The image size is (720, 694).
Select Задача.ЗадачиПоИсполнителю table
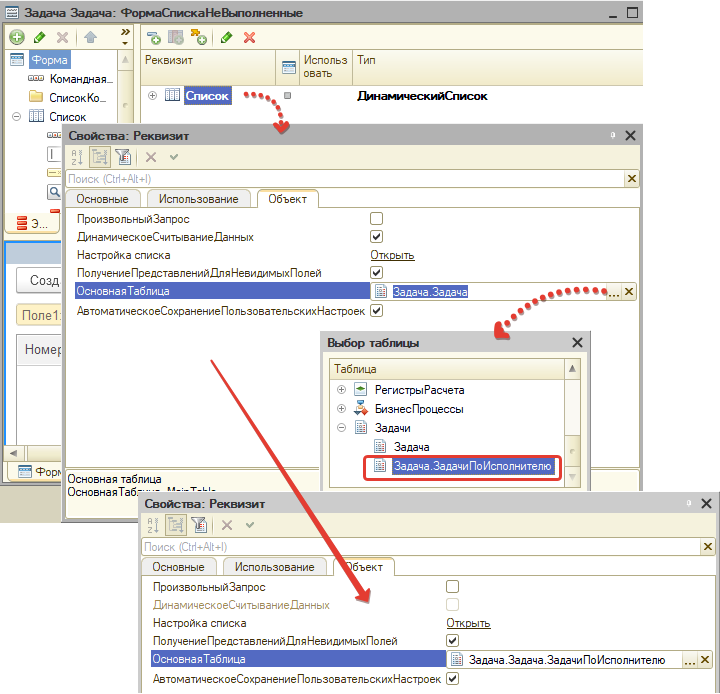tap(472, 466)
